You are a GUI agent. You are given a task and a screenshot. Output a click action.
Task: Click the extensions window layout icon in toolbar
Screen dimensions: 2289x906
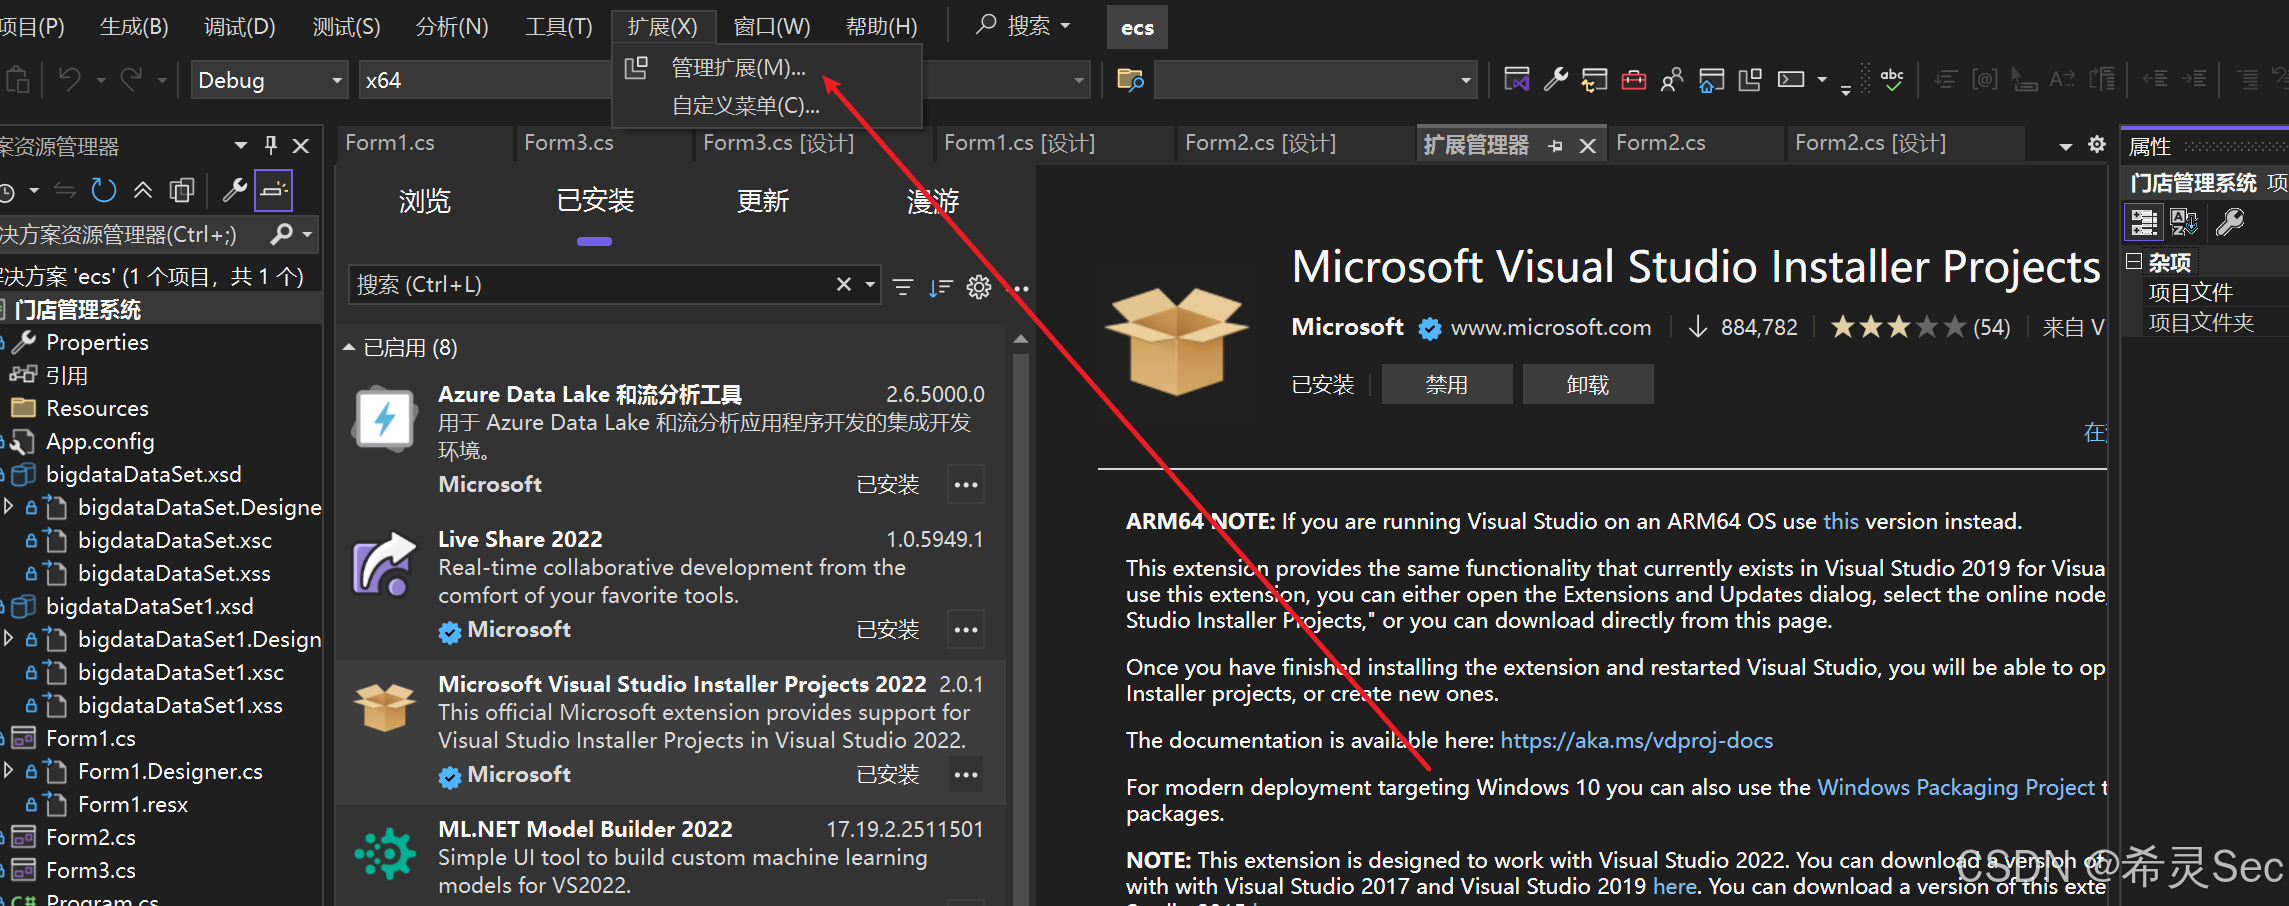click(1750, 80)
